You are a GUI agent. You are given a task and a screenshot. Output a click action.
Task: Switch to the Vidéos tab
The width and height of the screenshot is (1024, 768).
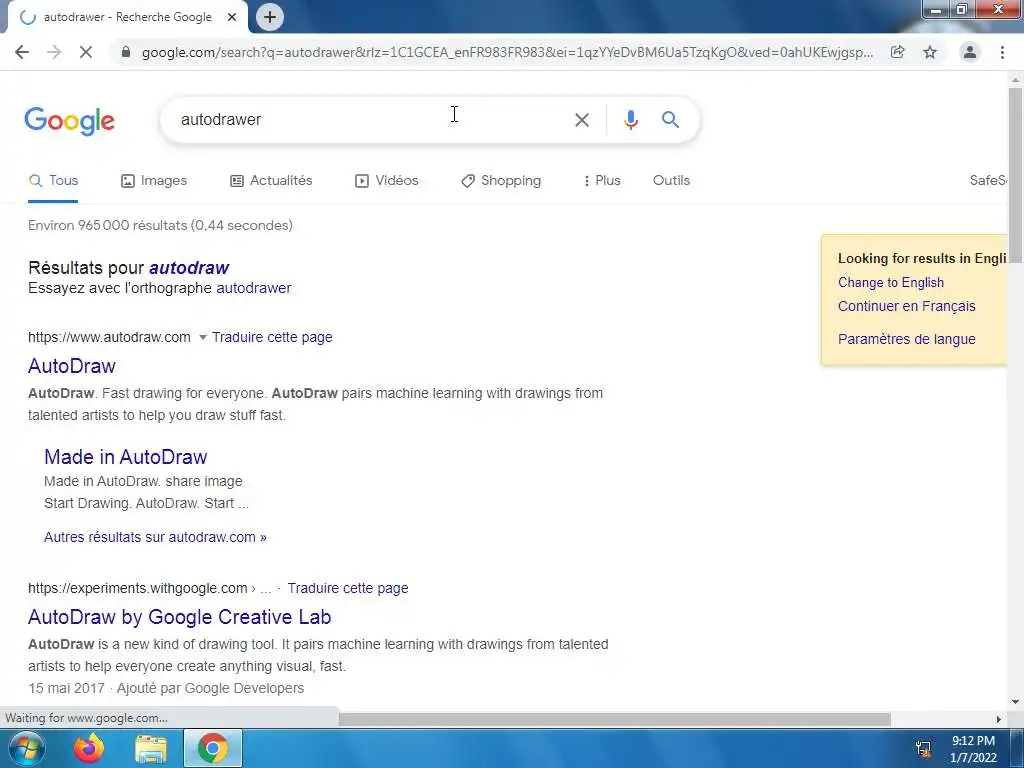click(x=387, y=181)
